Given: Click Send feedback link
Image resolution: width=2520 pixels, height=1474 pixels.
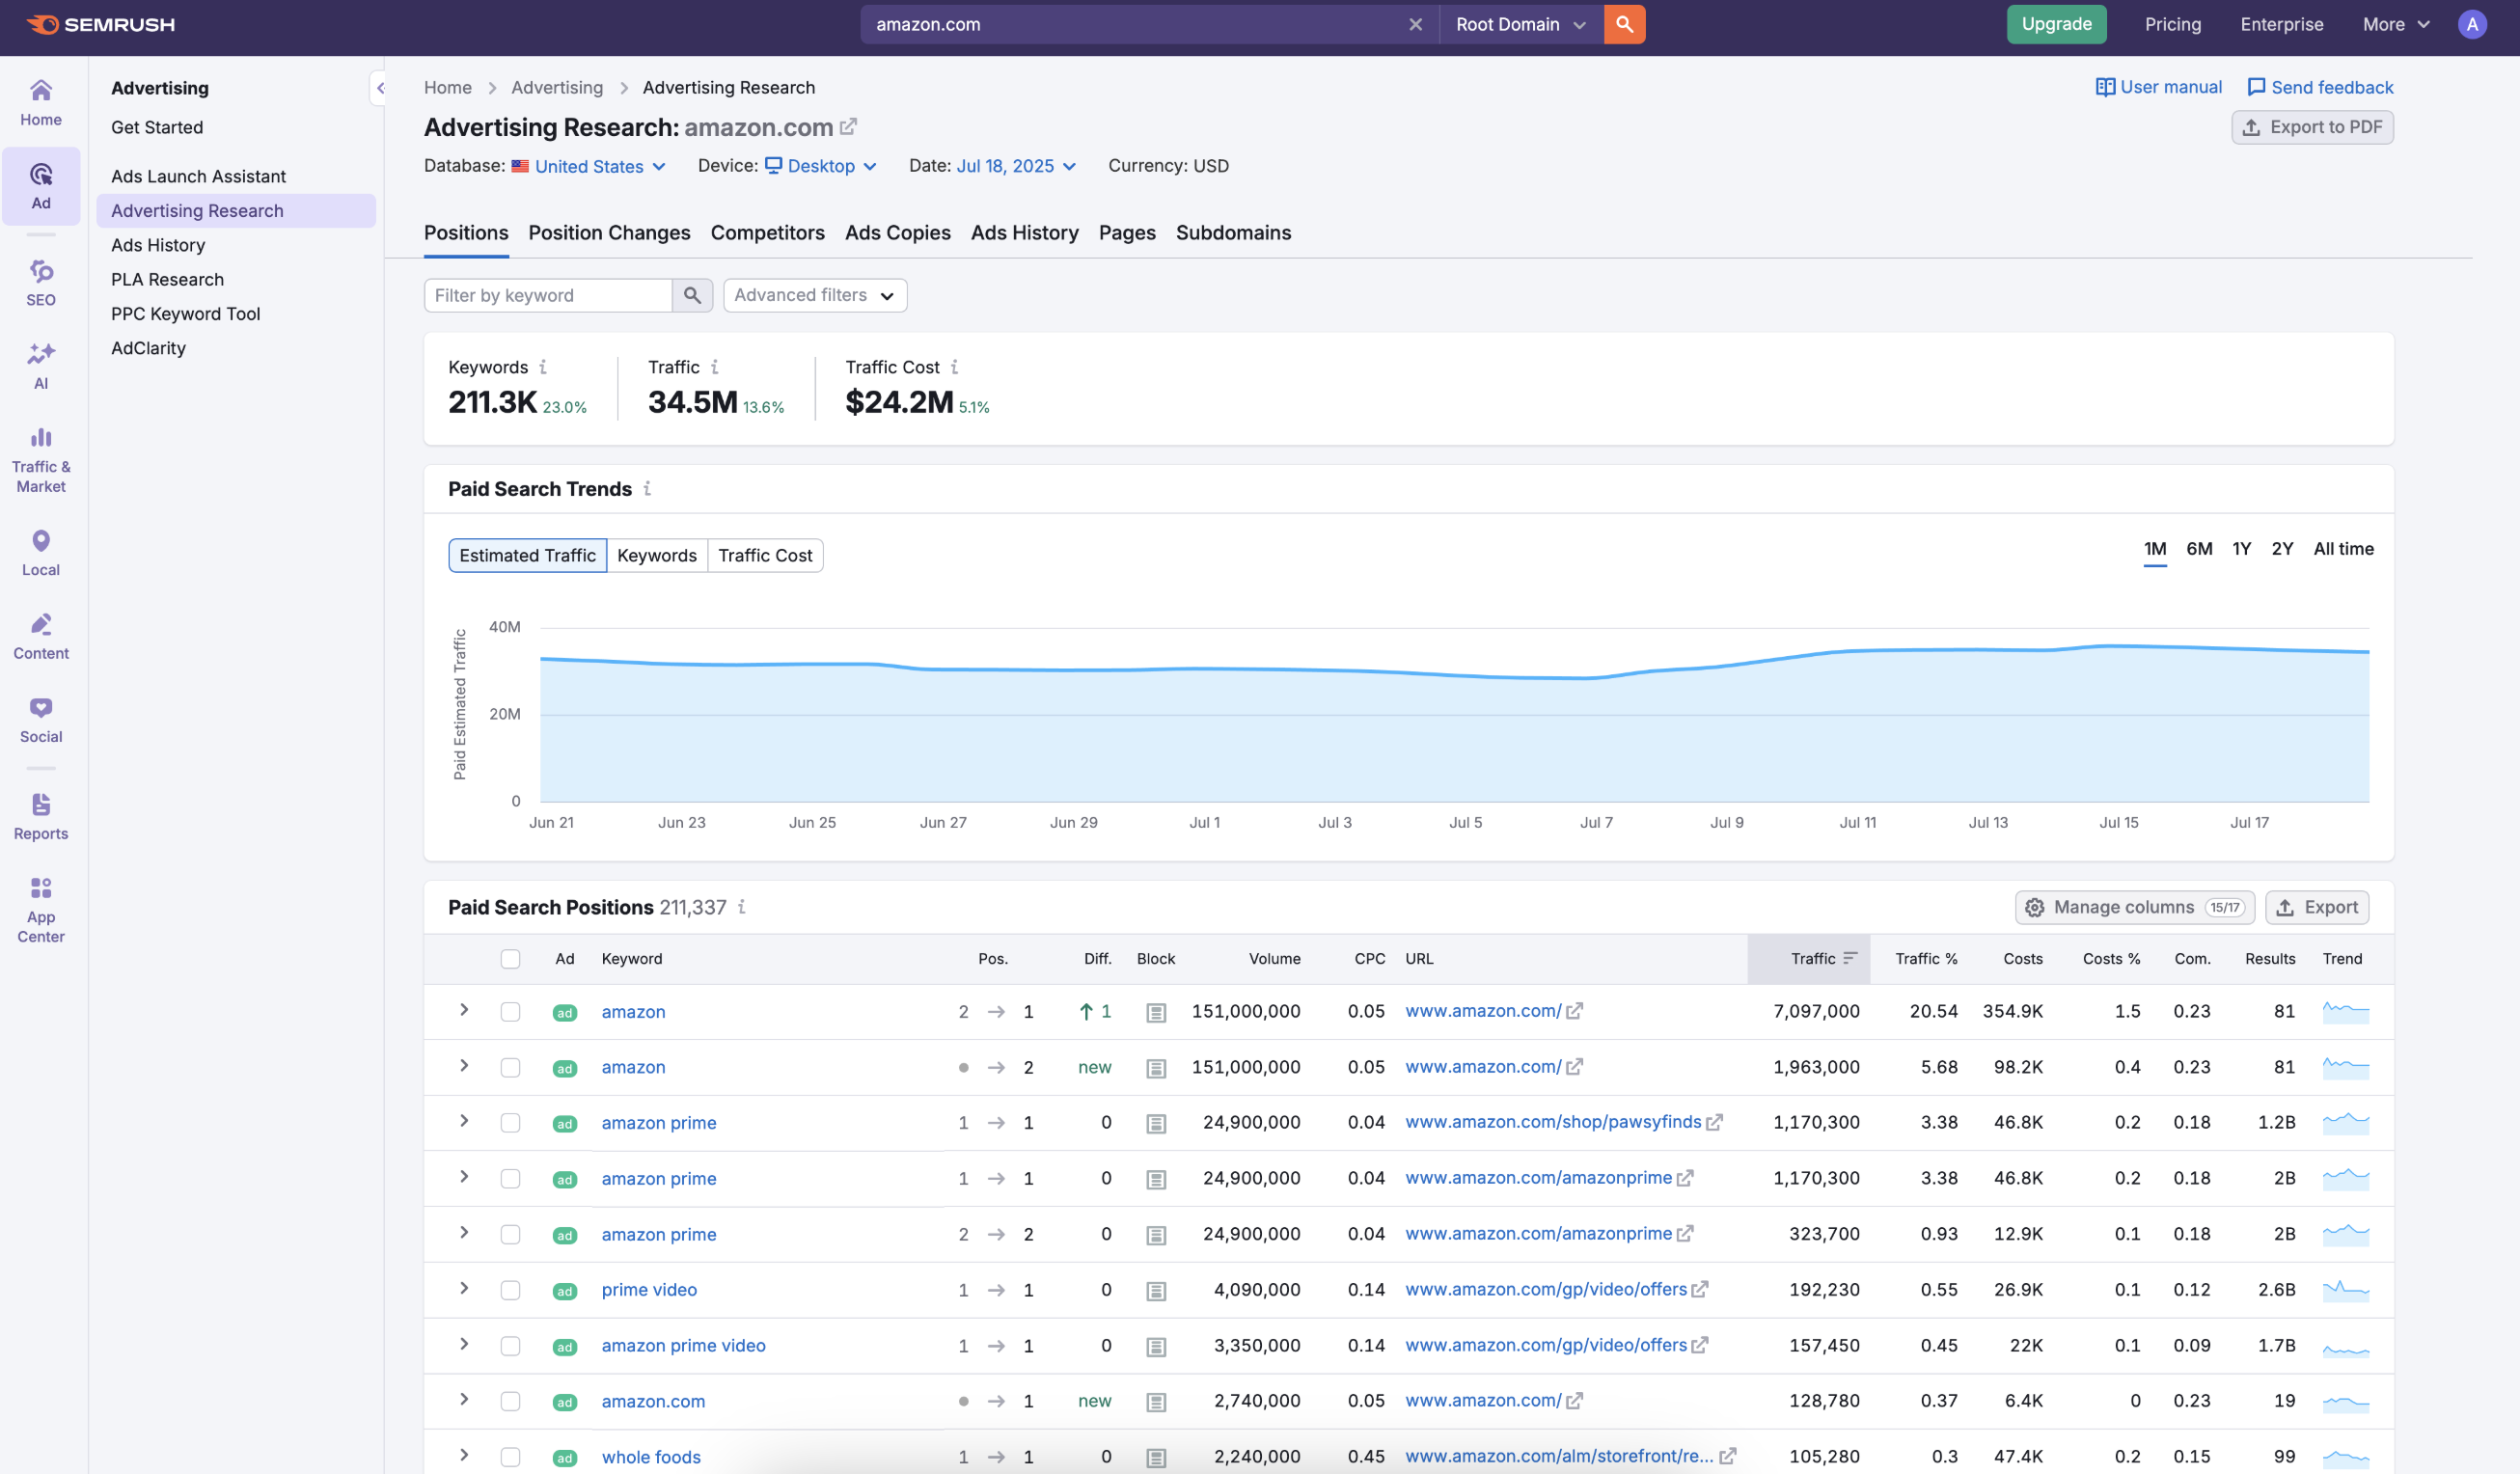Looking at the screenshot, I should pos(2320,87).
